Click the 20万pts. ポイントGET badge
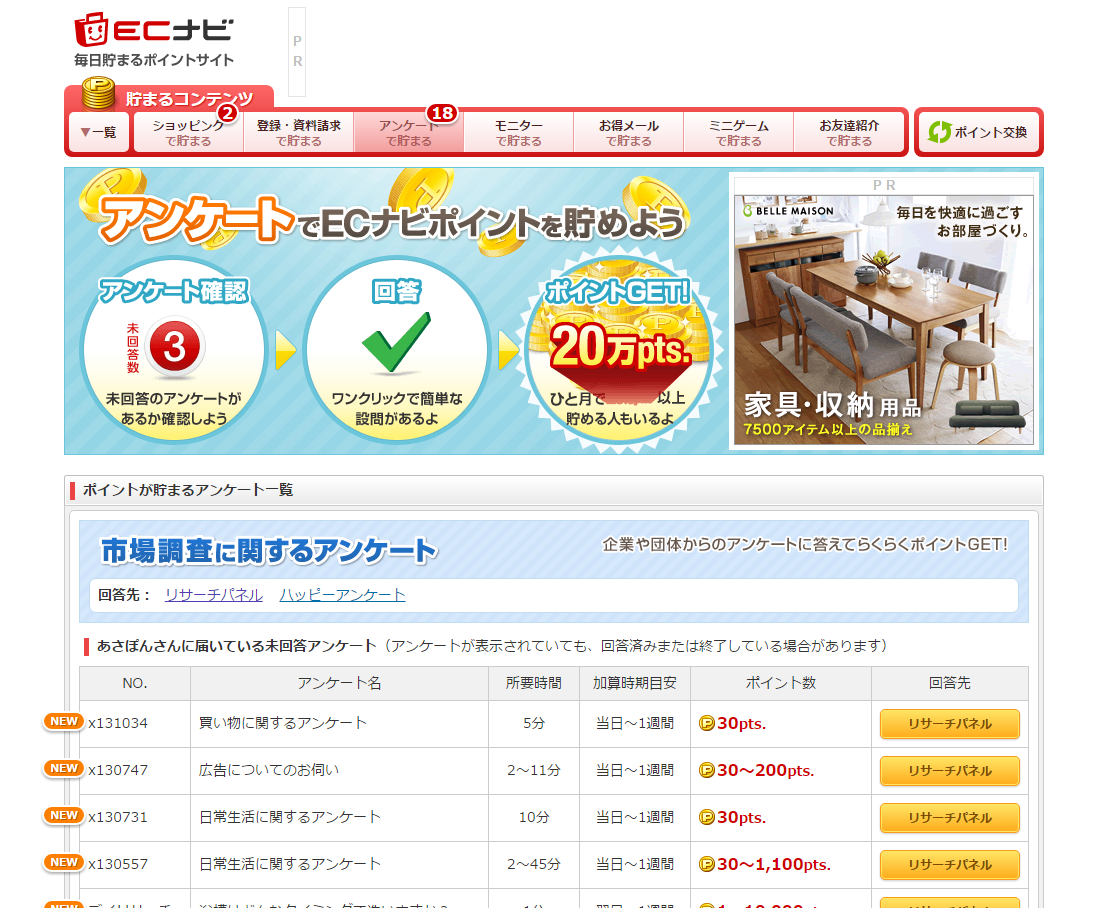Viewport: 1102px width, 908px height. pos(618,349)
